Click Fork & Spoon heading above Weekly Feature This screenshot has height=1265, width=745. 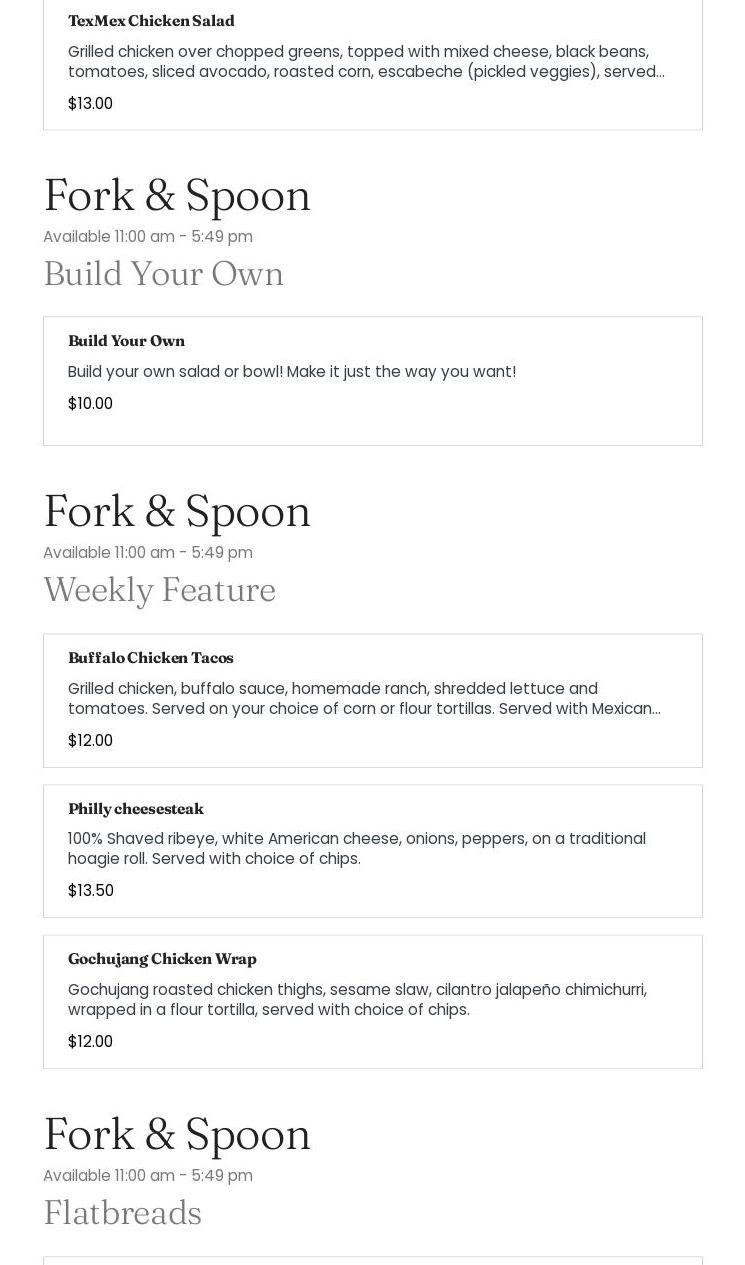[177, 511]
